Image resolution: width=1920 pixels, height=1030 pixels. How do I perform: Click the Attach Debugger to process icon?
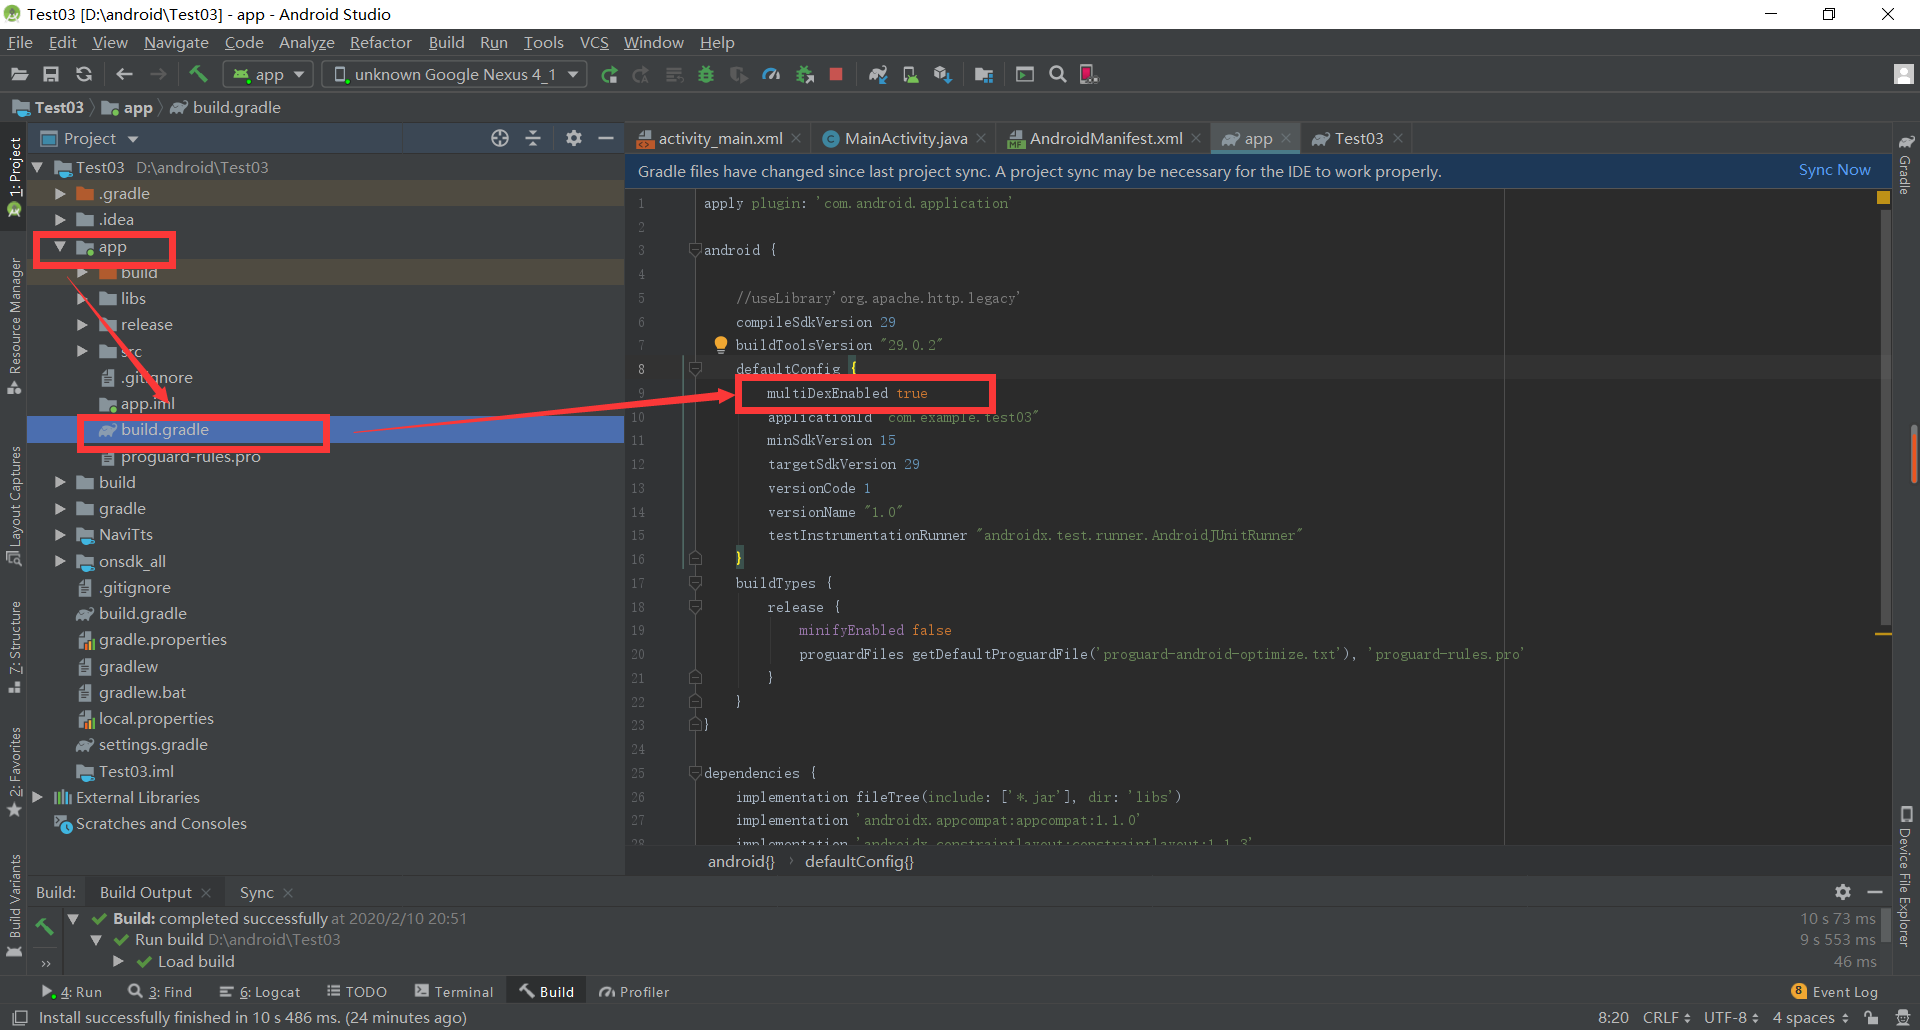coord(805,74)
